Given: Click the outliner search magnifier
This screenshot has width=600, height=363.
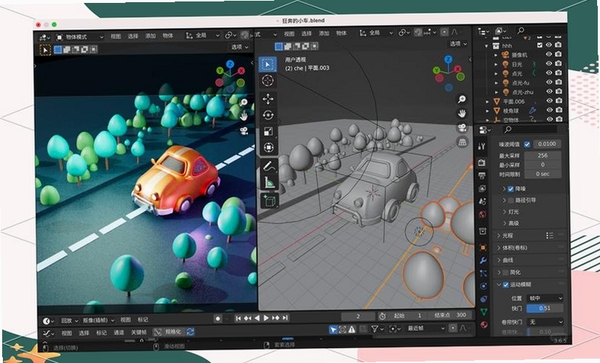Looking at the screenshot, I should pos(520,30).
